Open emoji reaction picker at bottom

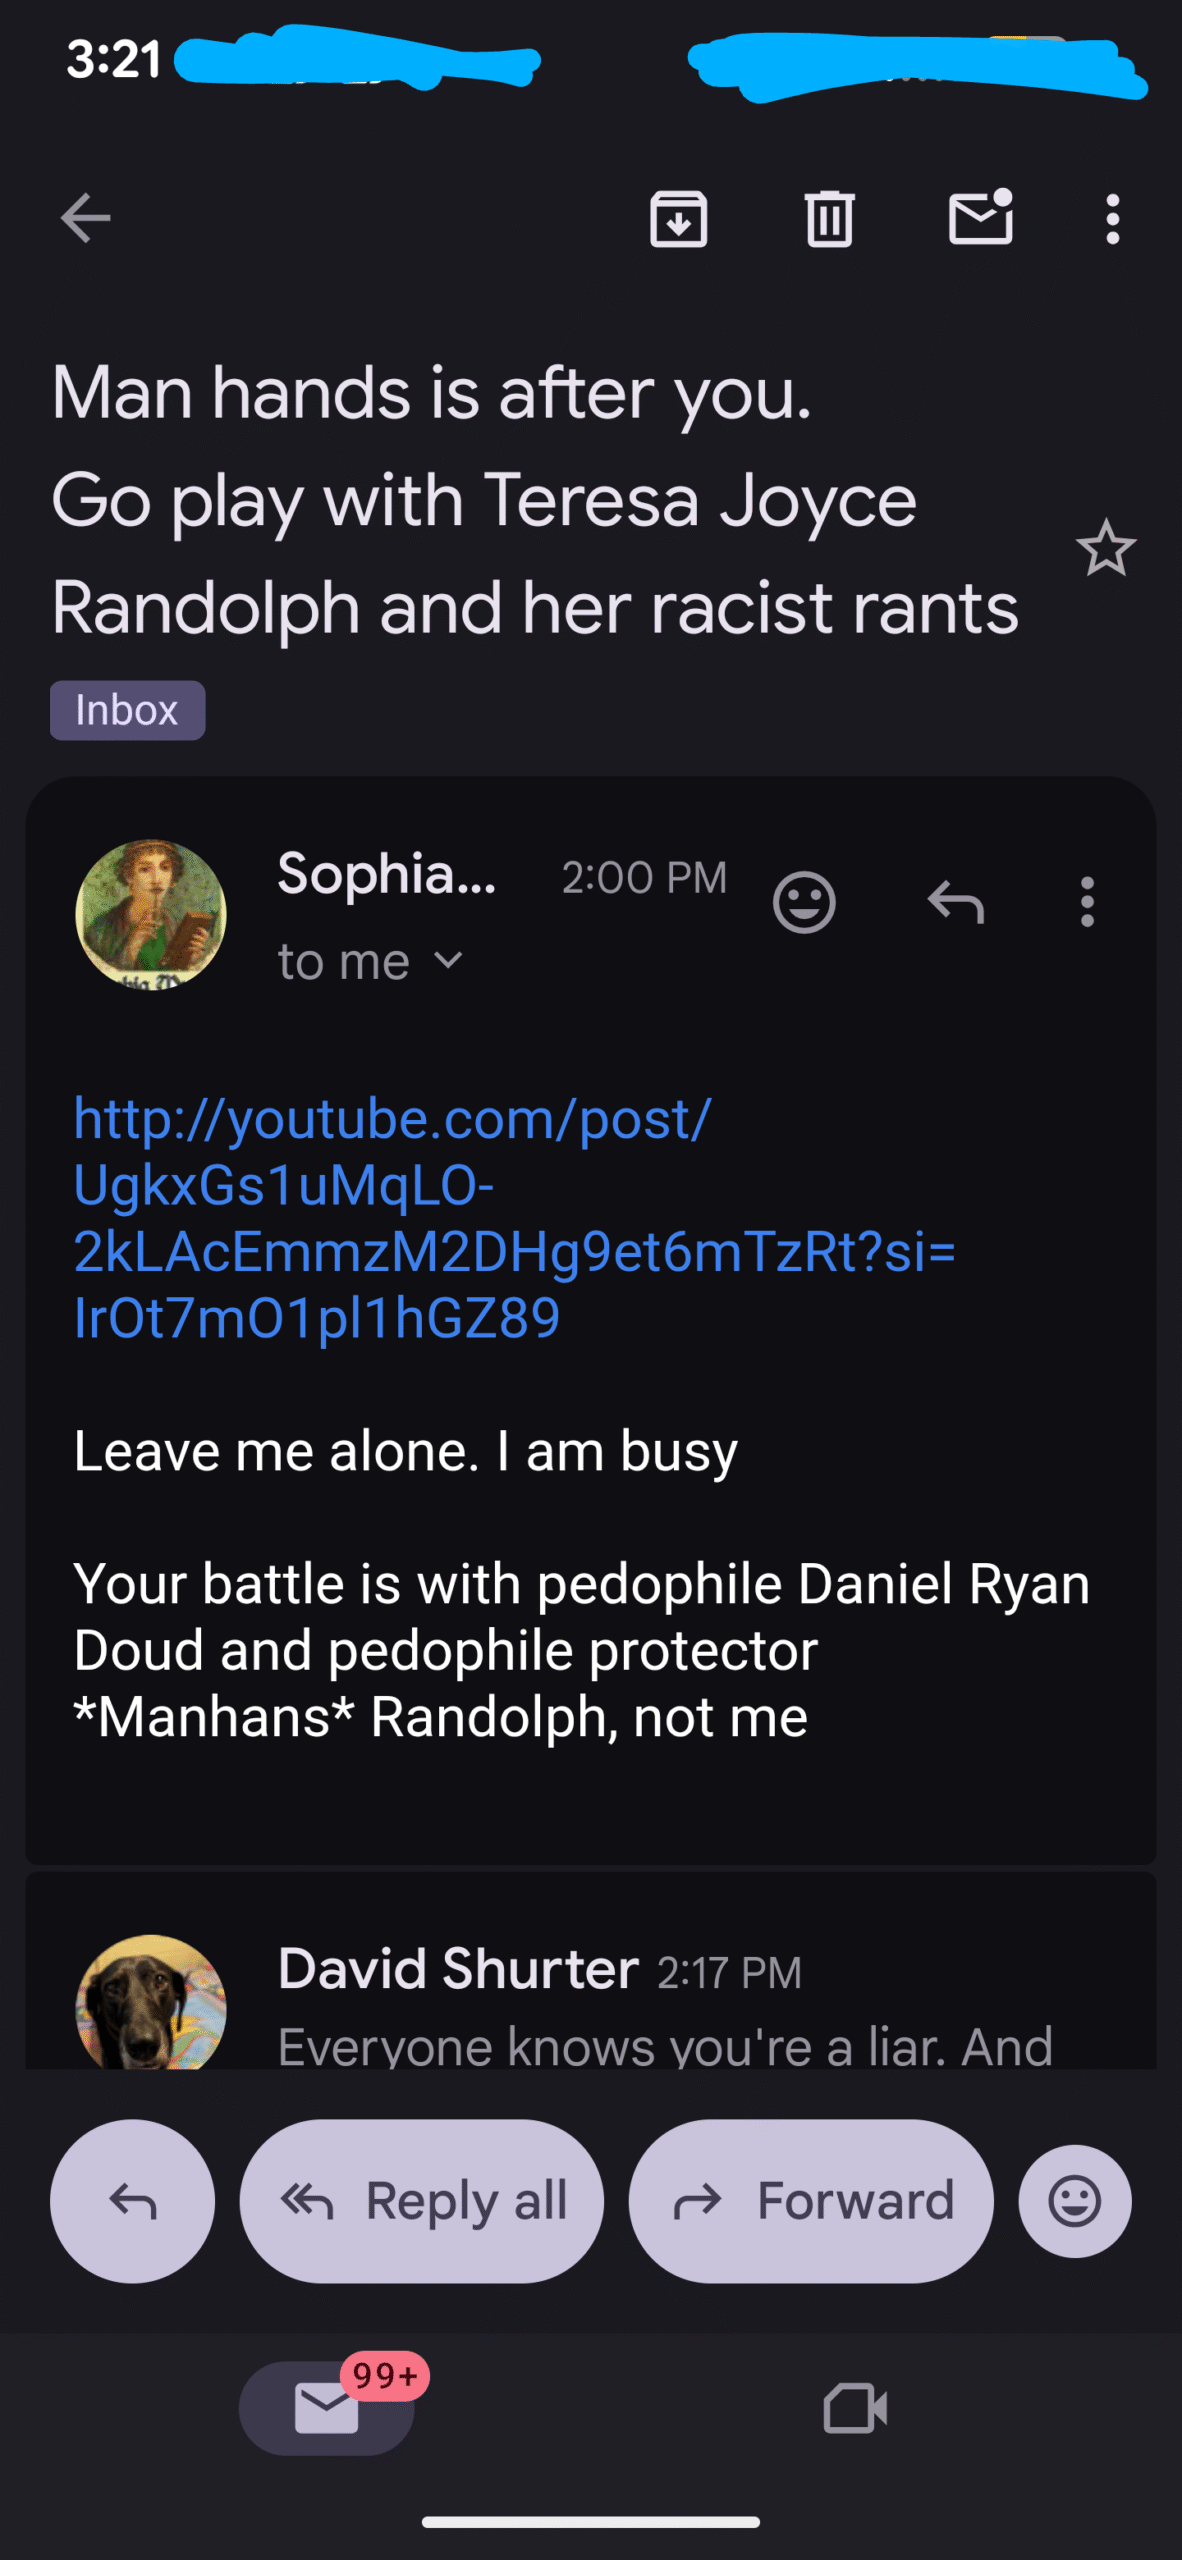(1075, 2200)
